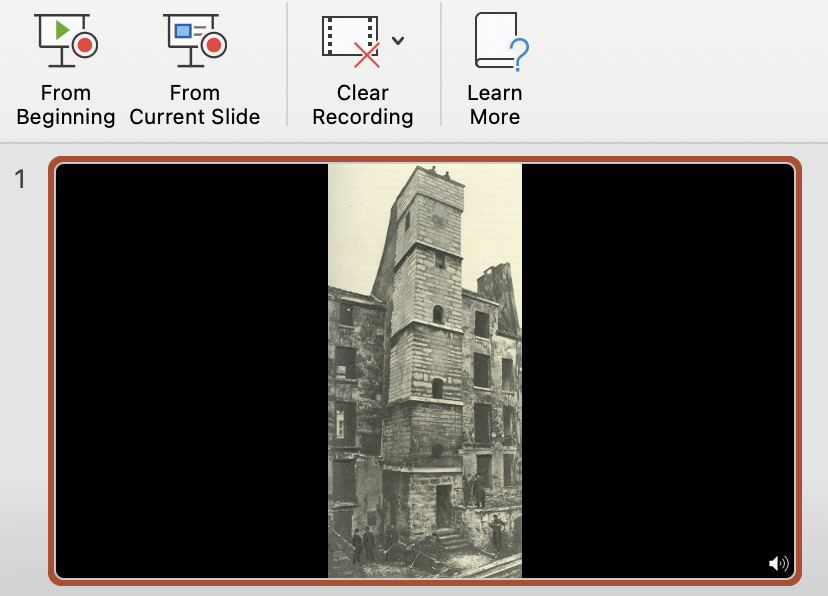
Task: Expand the Clear Recording dropdown arrow
Action: coord(398,41)
